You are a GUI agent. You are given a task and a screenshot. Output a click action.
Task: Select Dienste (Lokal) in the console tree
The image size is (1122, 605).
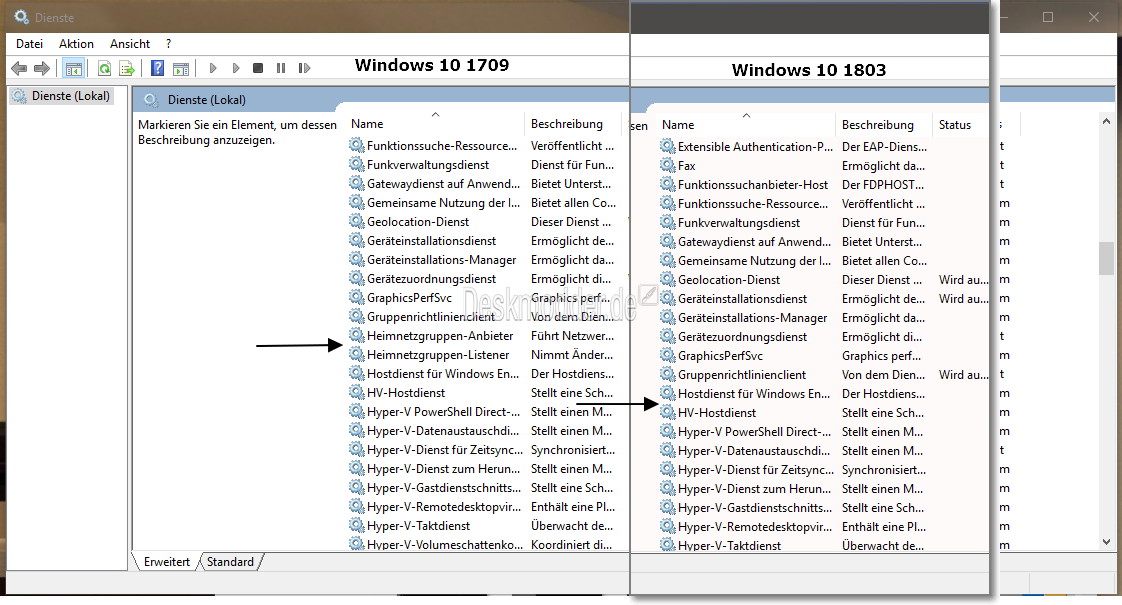pyautogui.click(x=71, y=96)
